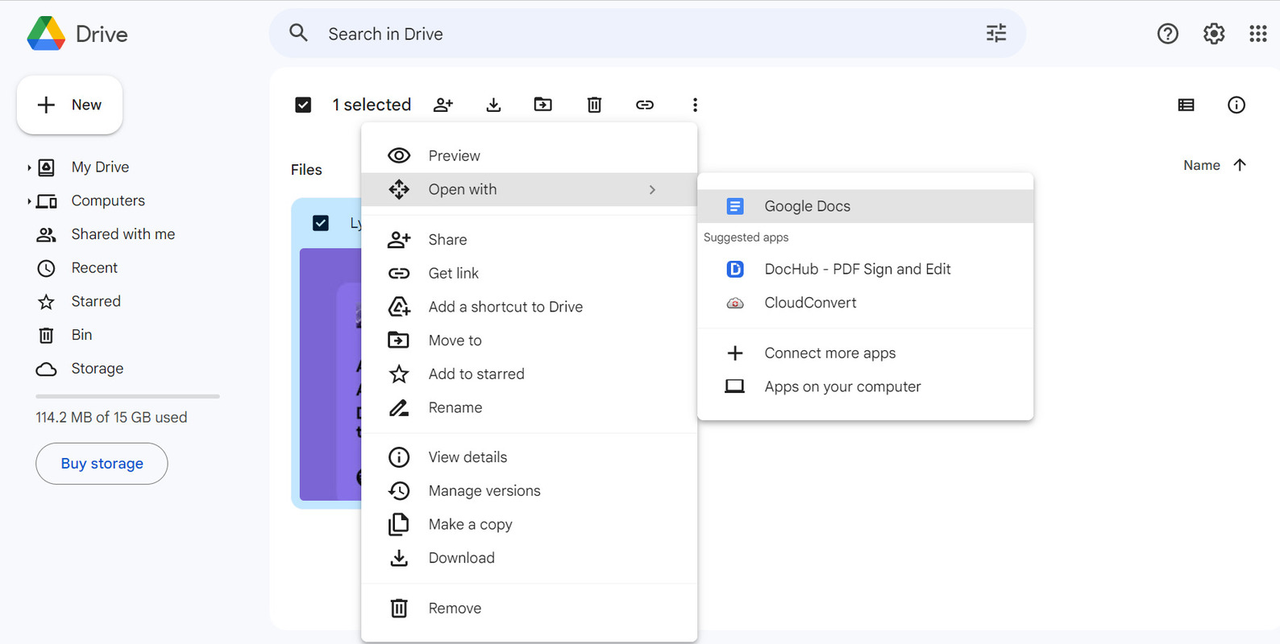This screenshot has width=1280, height=644.
Task: Open the Settings gear icon
Action: point(1214,34)
